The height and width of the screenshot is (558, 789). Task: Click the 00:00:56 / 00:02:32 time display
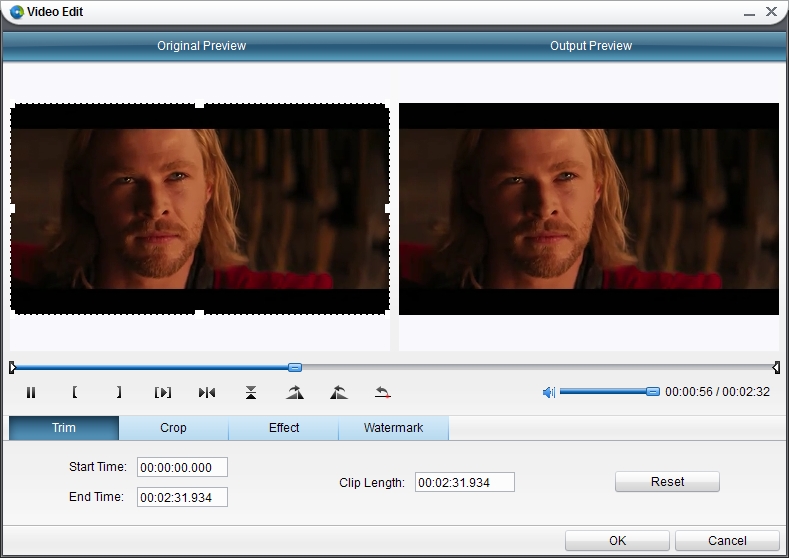click(x=718, y=391)
